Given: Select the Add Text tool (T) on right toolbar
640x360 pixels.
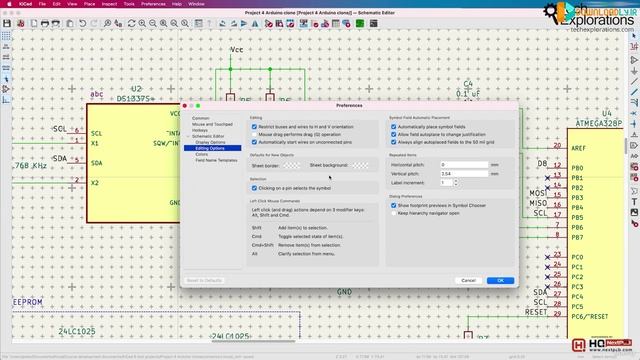Looking at the screenshot, I should point(634,202).
